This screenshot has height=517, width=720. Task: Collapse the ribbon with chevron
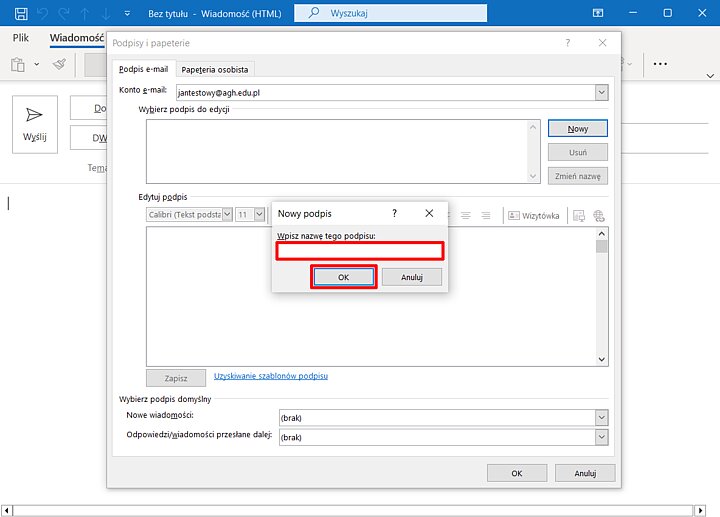point(710,76)
